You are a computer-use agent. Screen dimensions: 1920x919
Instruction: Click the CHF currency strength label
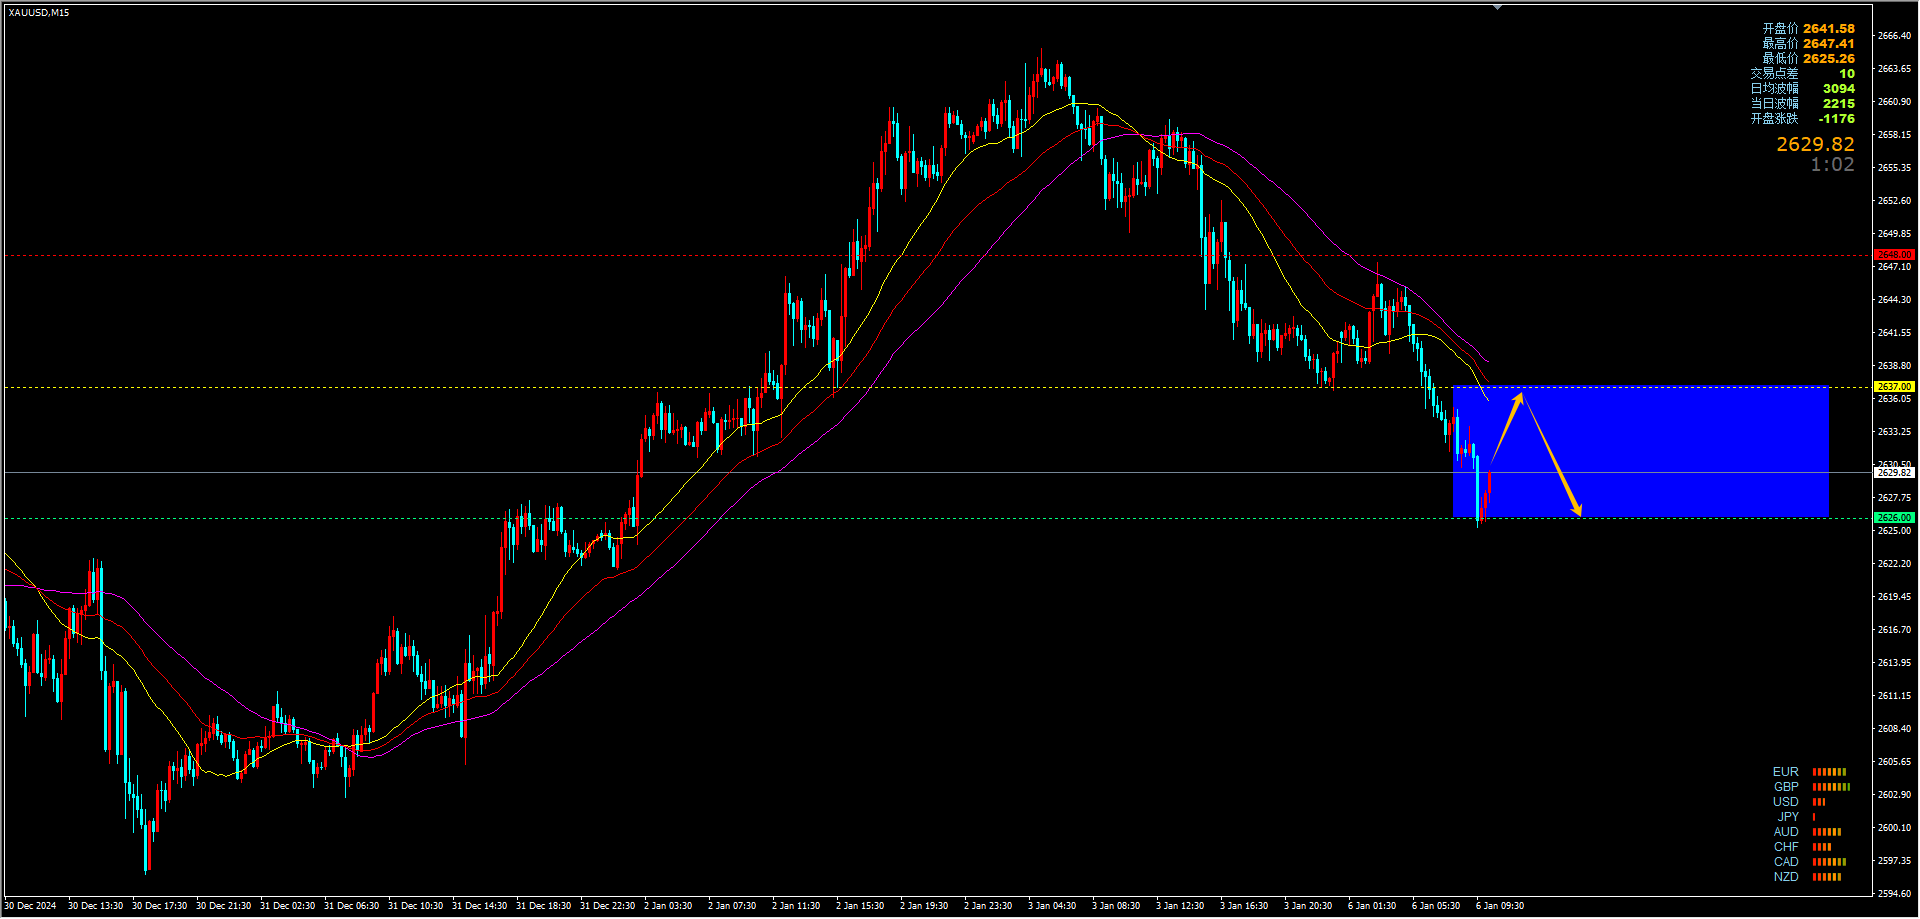point(1785,847)
